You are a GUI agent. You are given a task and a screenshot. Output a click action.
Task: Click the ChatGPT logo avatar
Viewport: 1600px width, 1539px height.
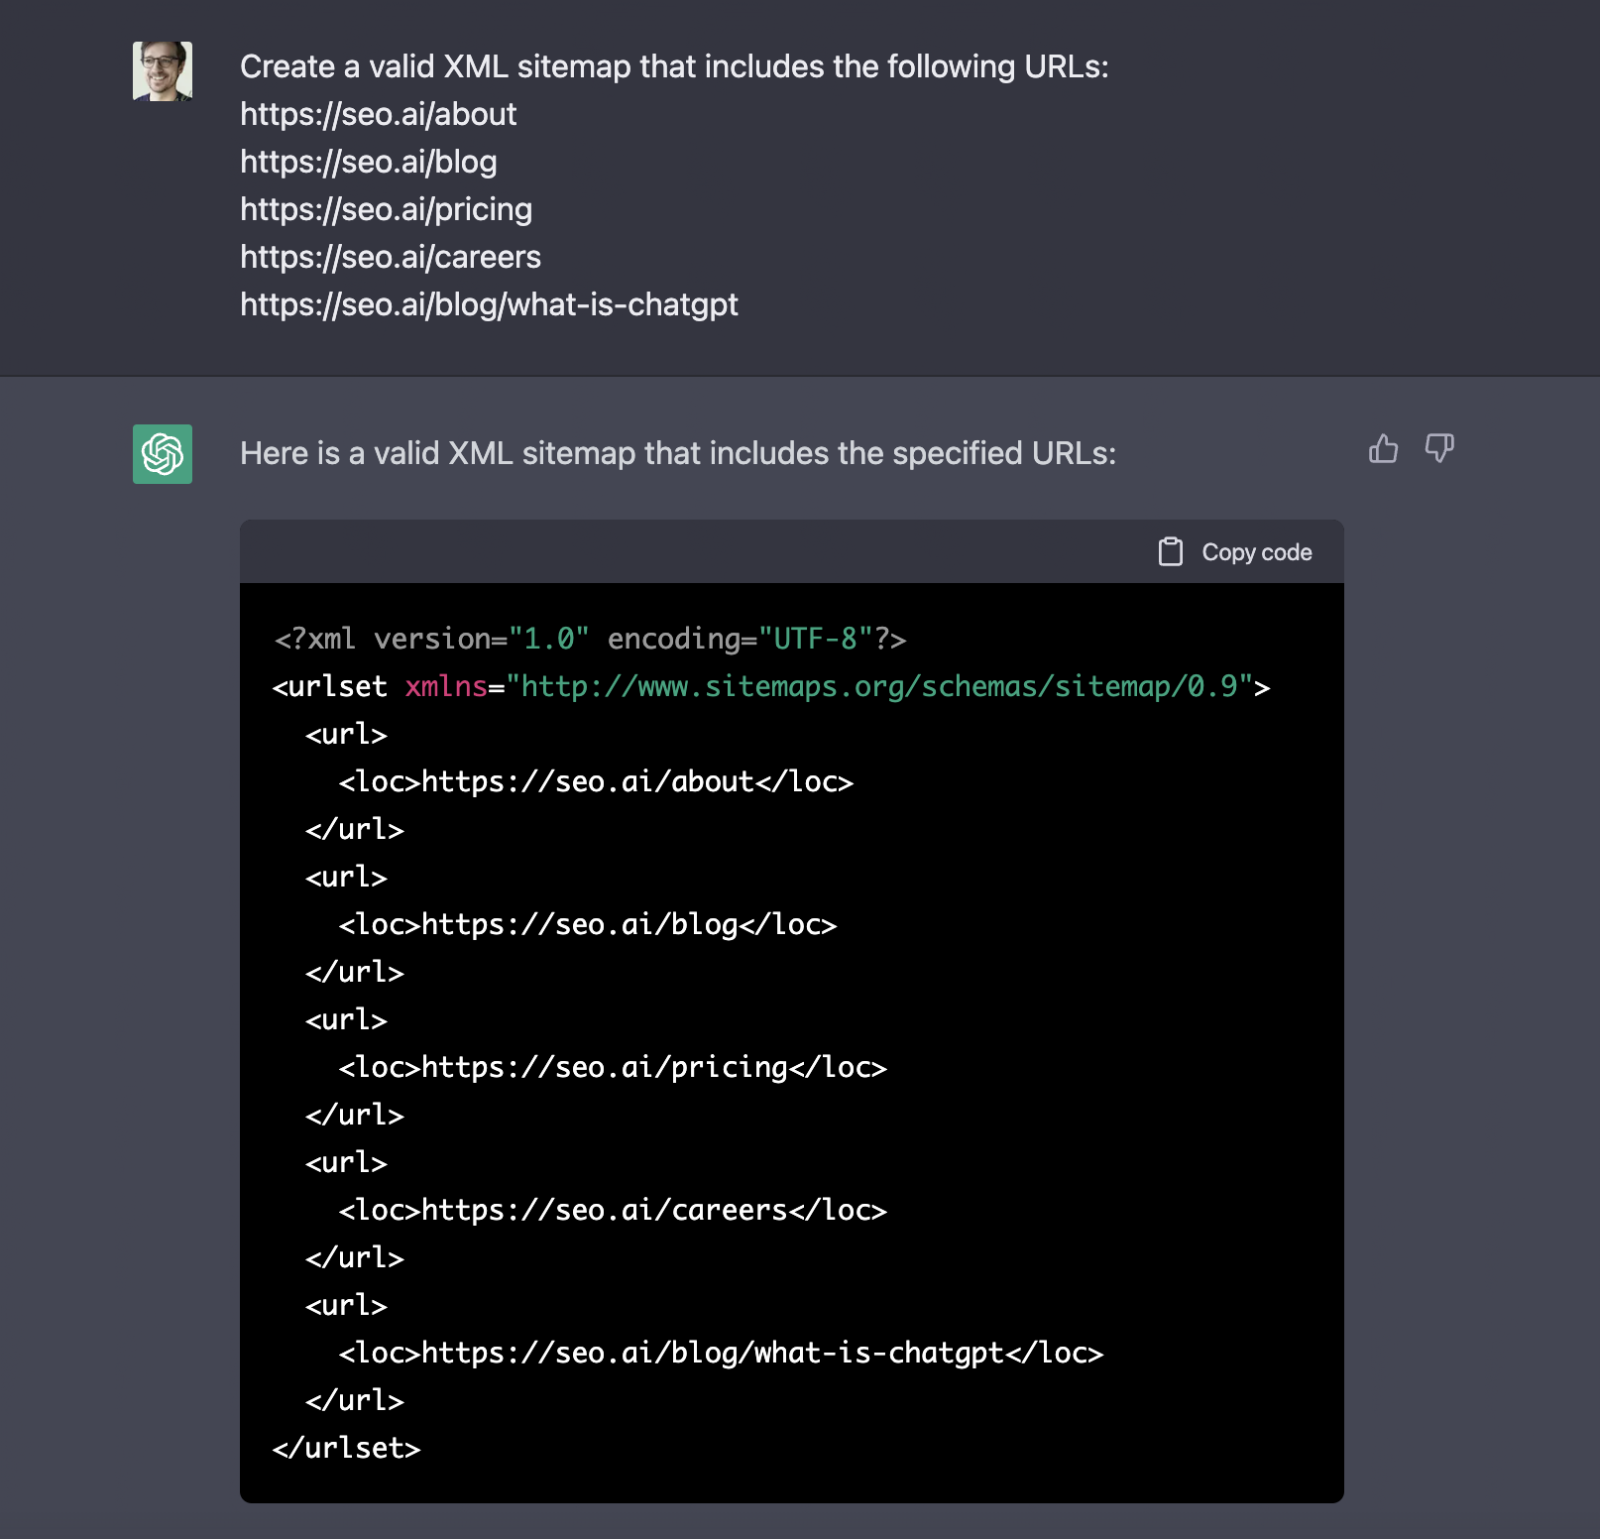[x=163, y=454]
